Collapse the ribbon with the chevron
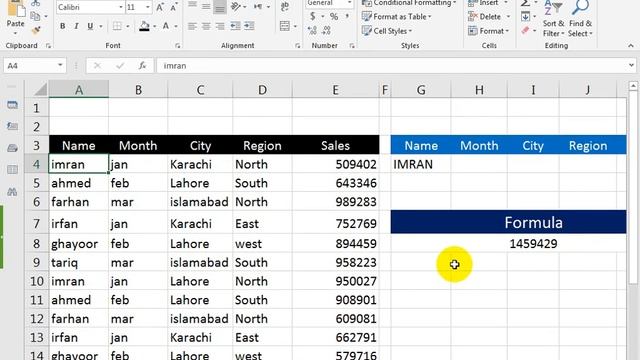Viewport: 640px width, 360px height. click(631, 46)
